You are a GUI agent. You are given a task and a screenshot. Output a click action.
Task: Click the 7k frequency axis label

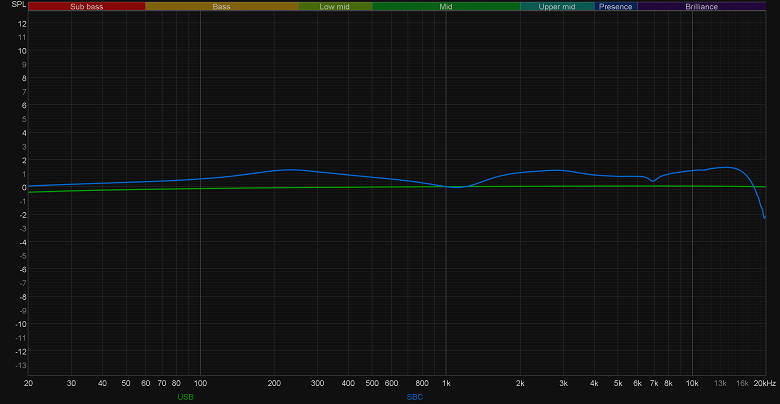(x=654, y=383)
